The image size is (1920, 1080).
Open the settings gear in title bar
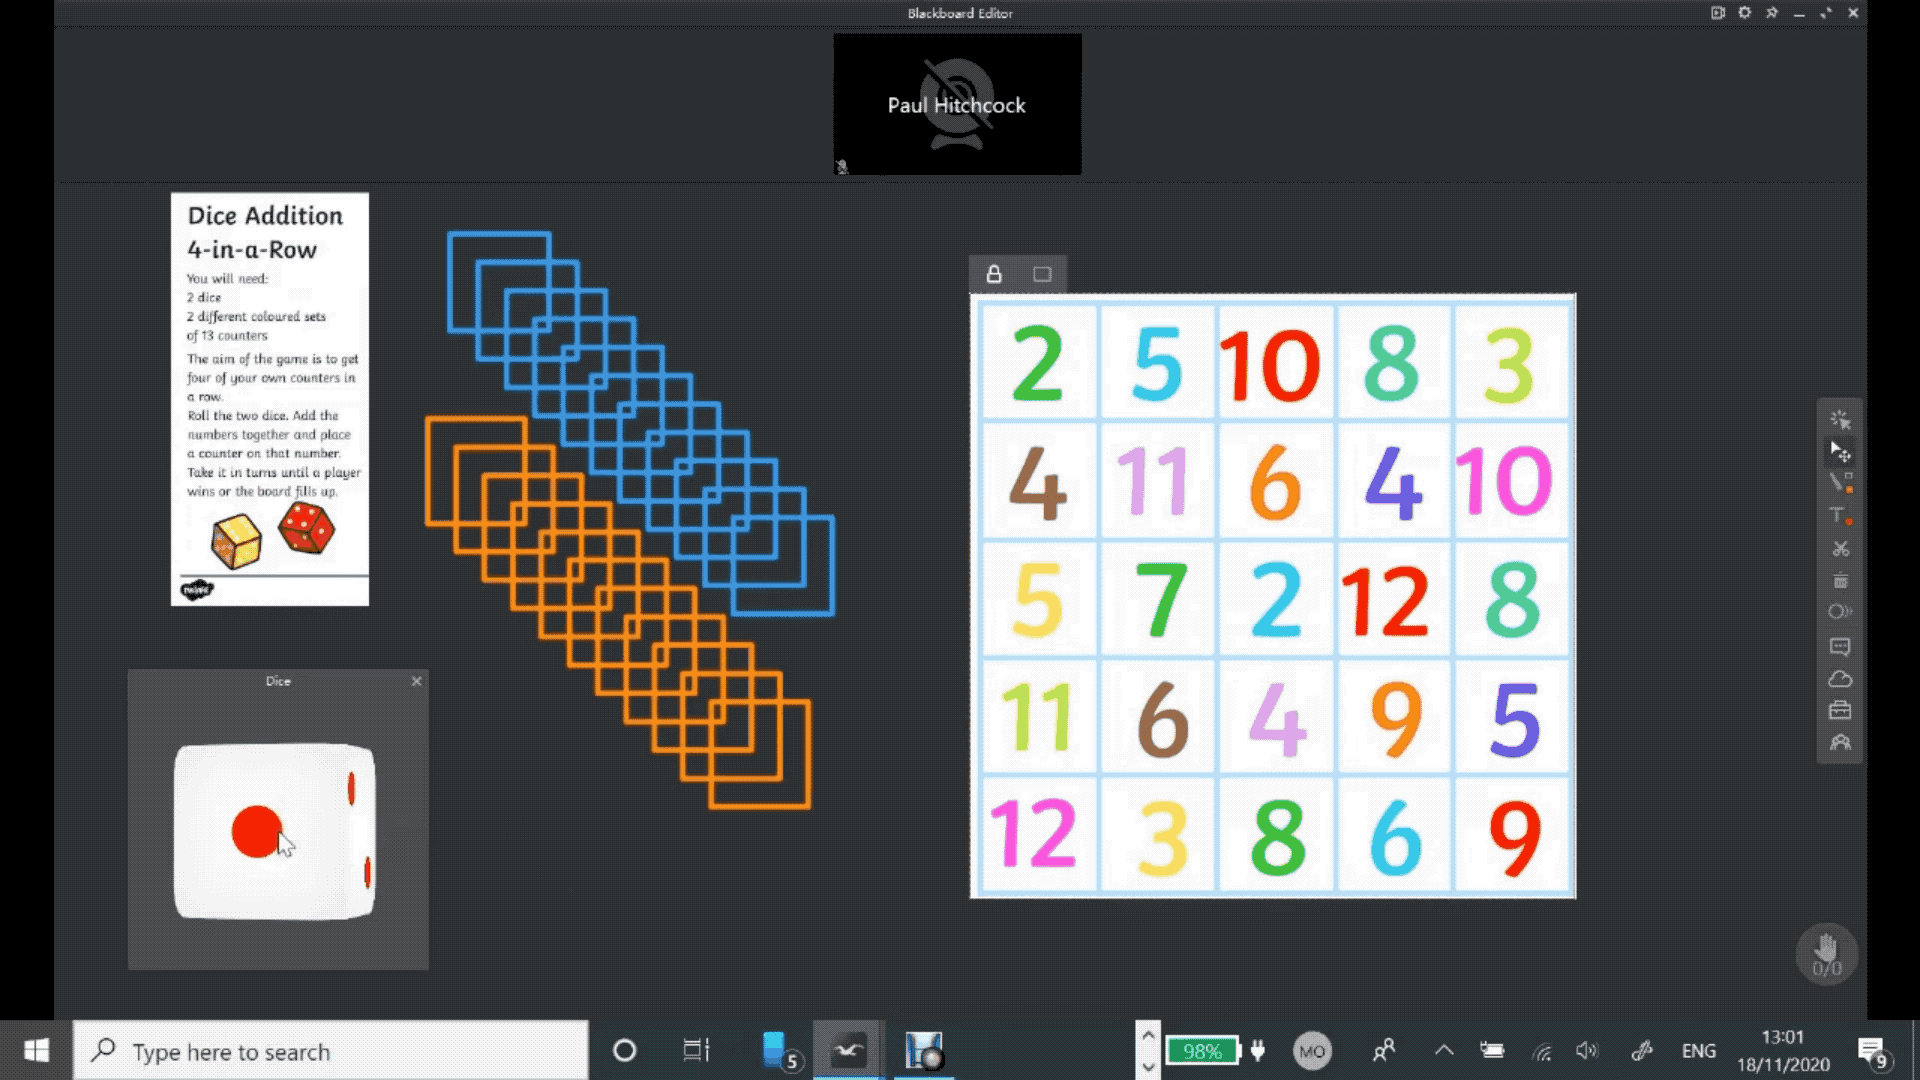coord(1745,13)
